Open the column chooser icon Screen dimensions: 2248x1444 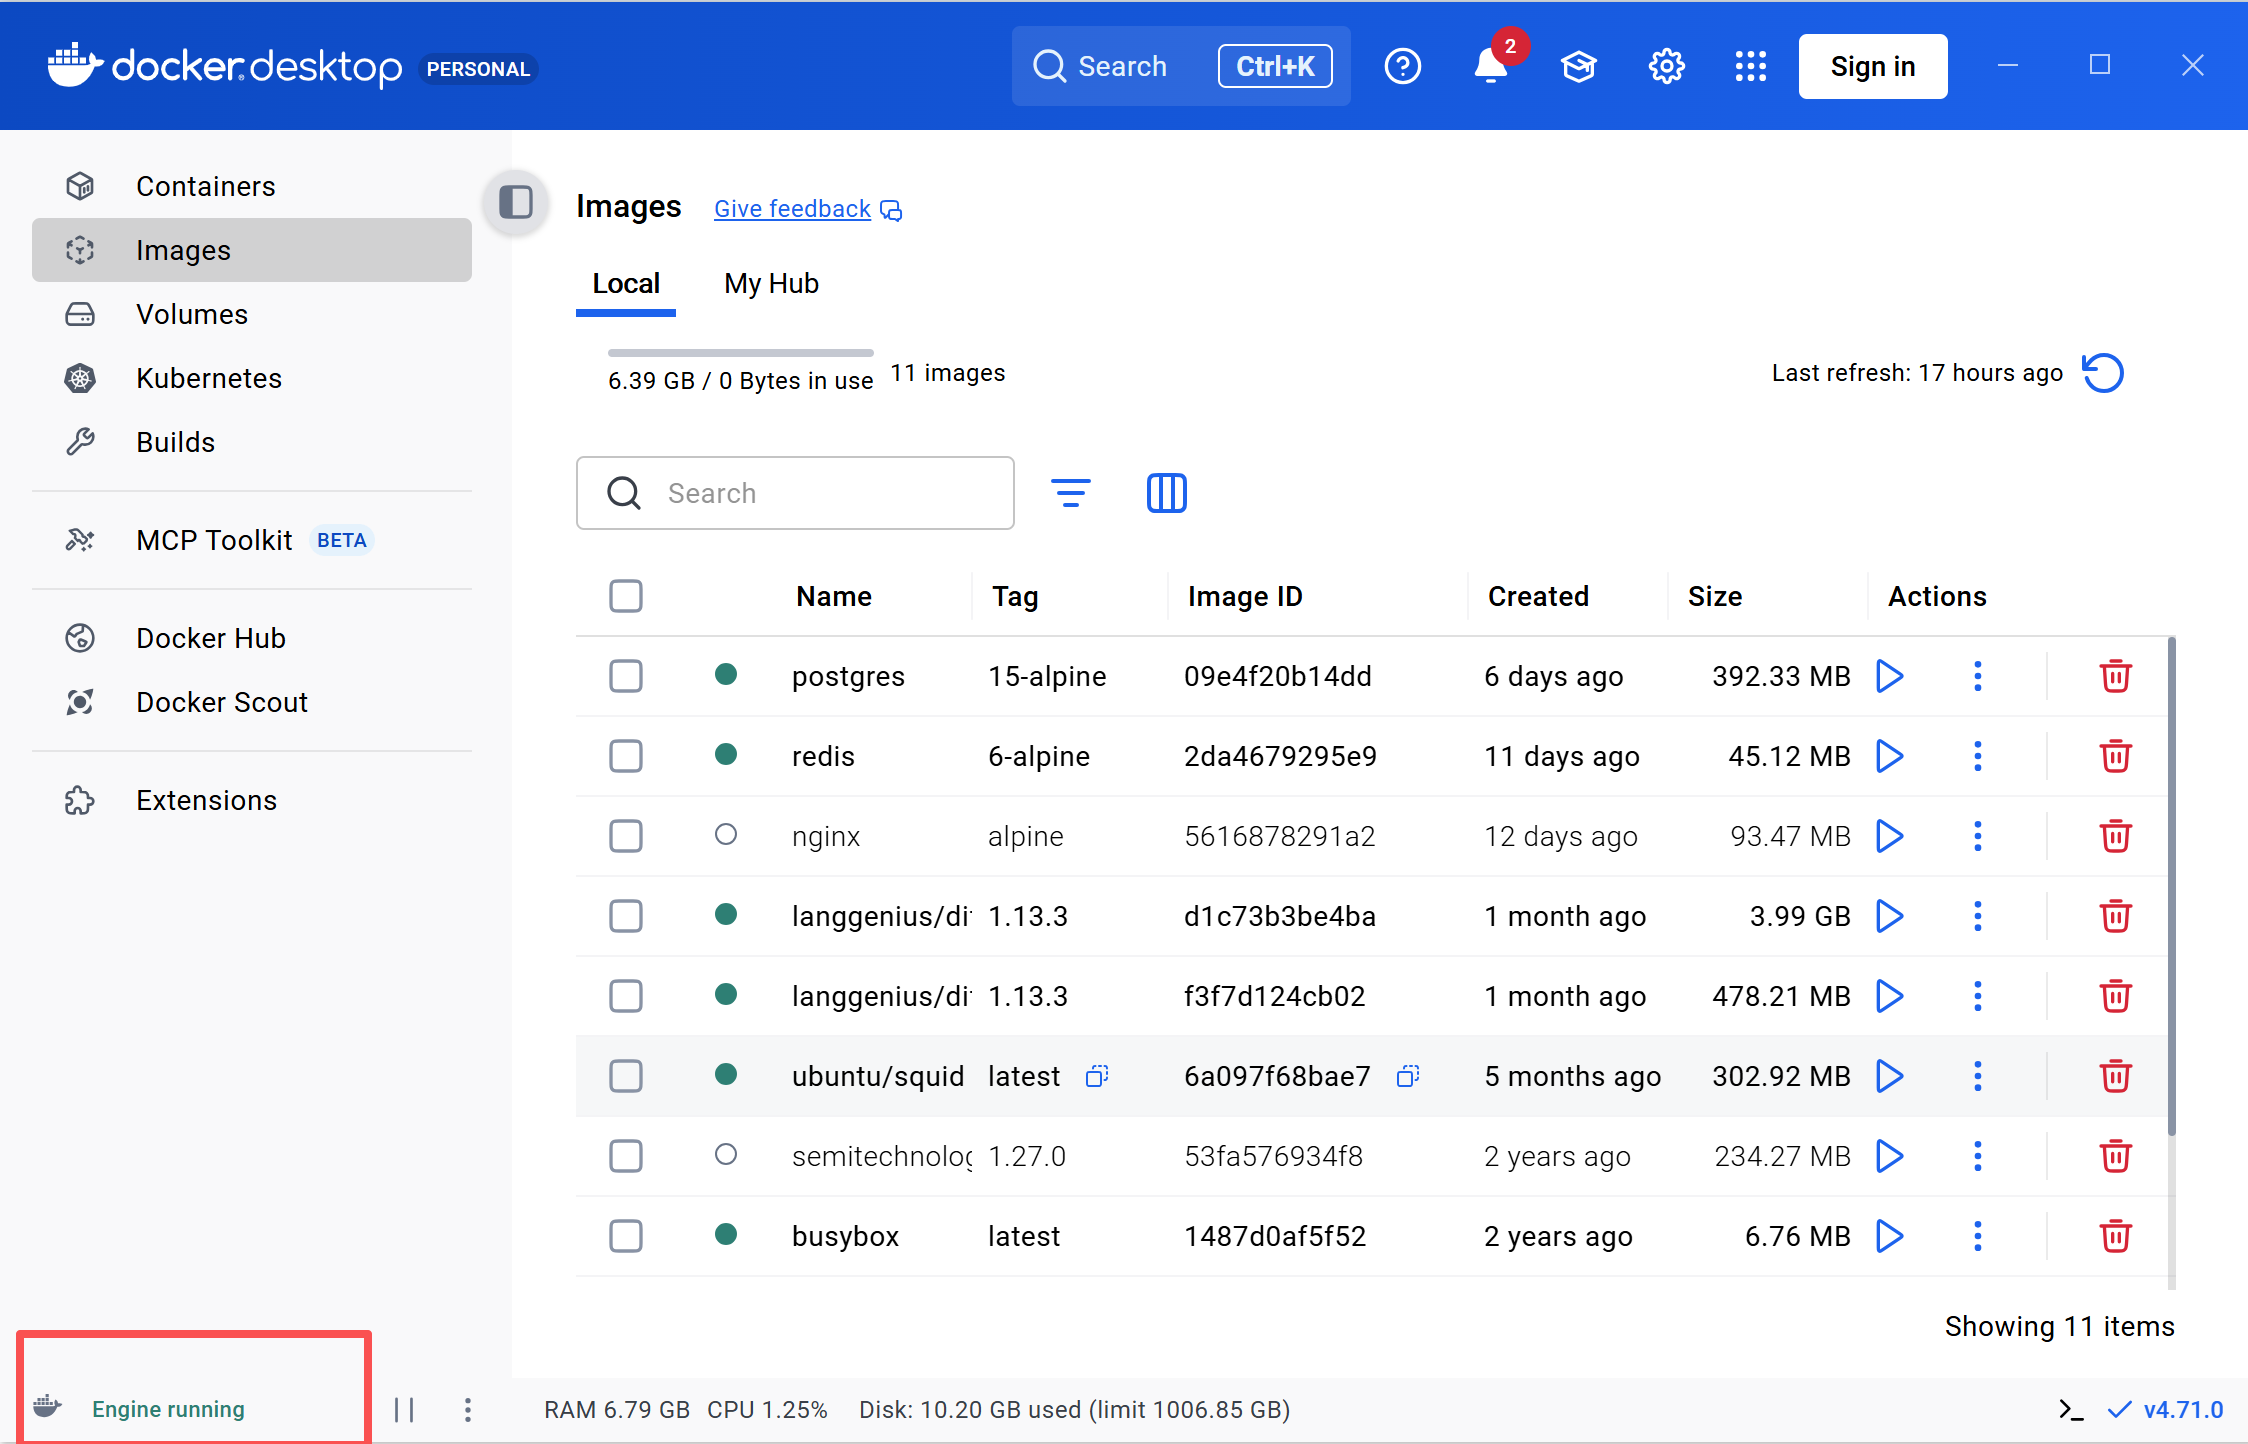1166,493
